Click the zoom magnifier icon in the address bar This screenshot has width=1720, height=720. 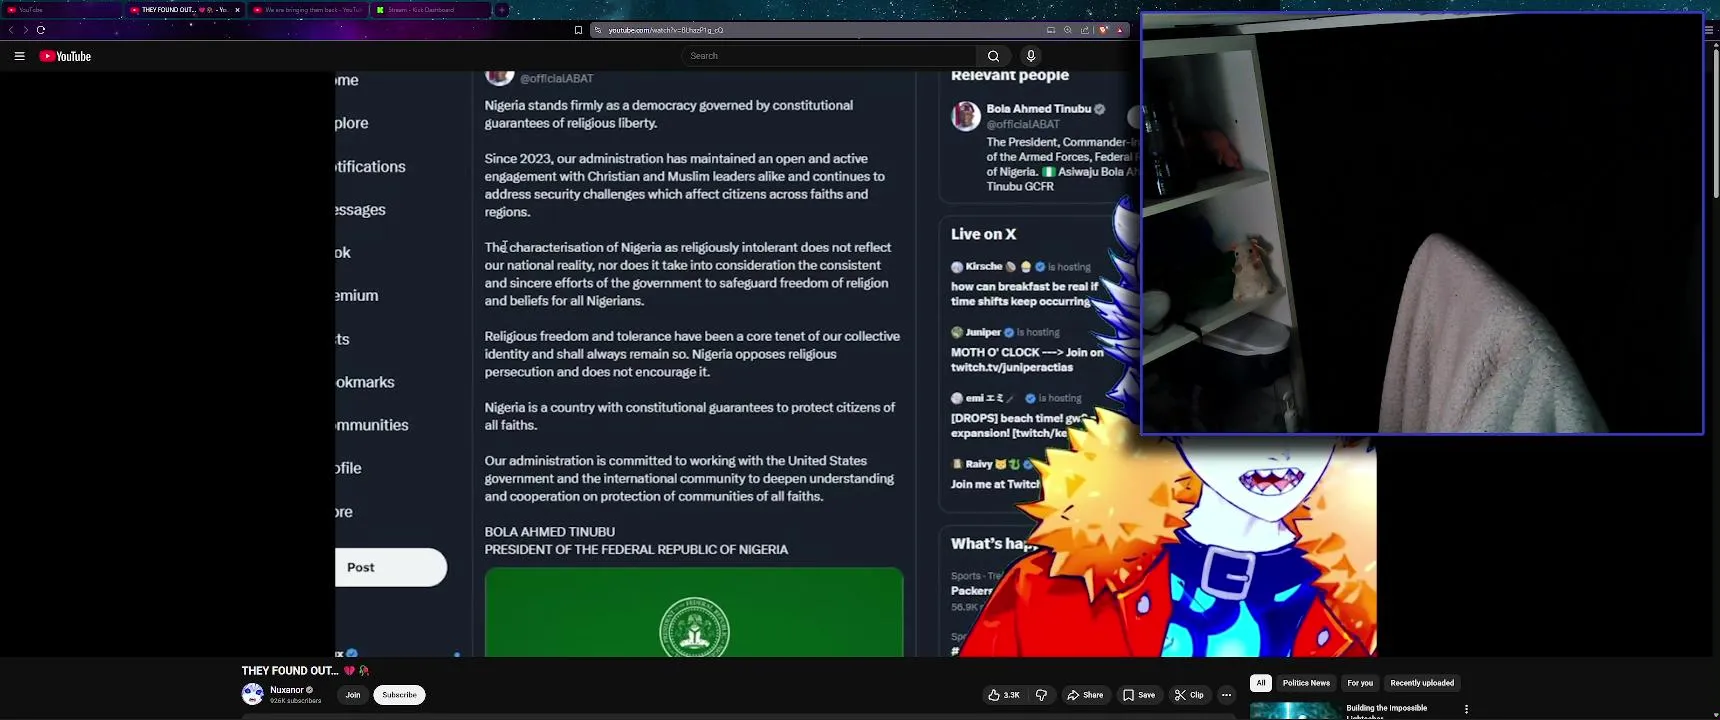[1068, 30]
